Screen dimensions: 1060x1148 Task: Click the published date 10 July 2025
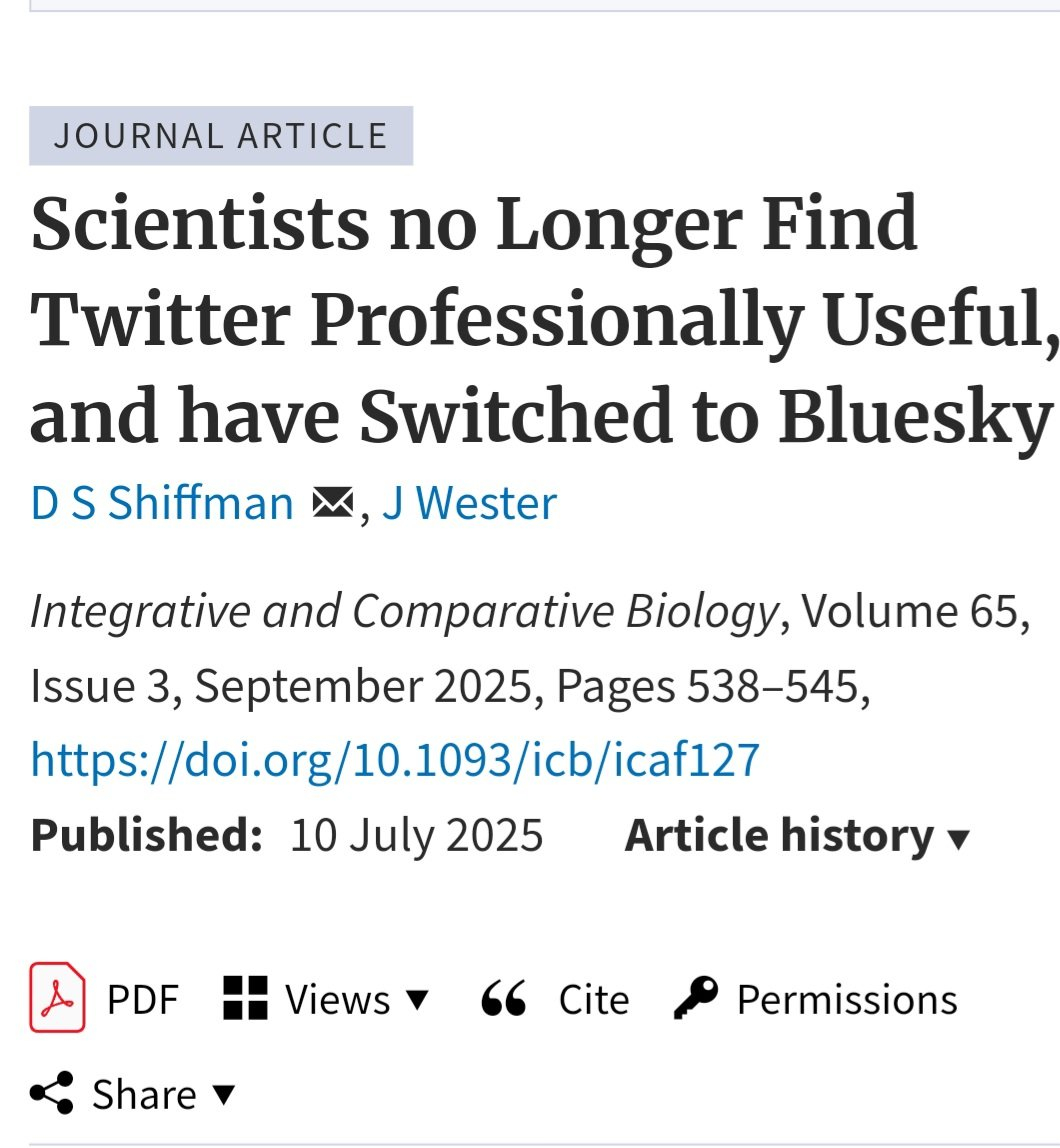tap(417, 836)
